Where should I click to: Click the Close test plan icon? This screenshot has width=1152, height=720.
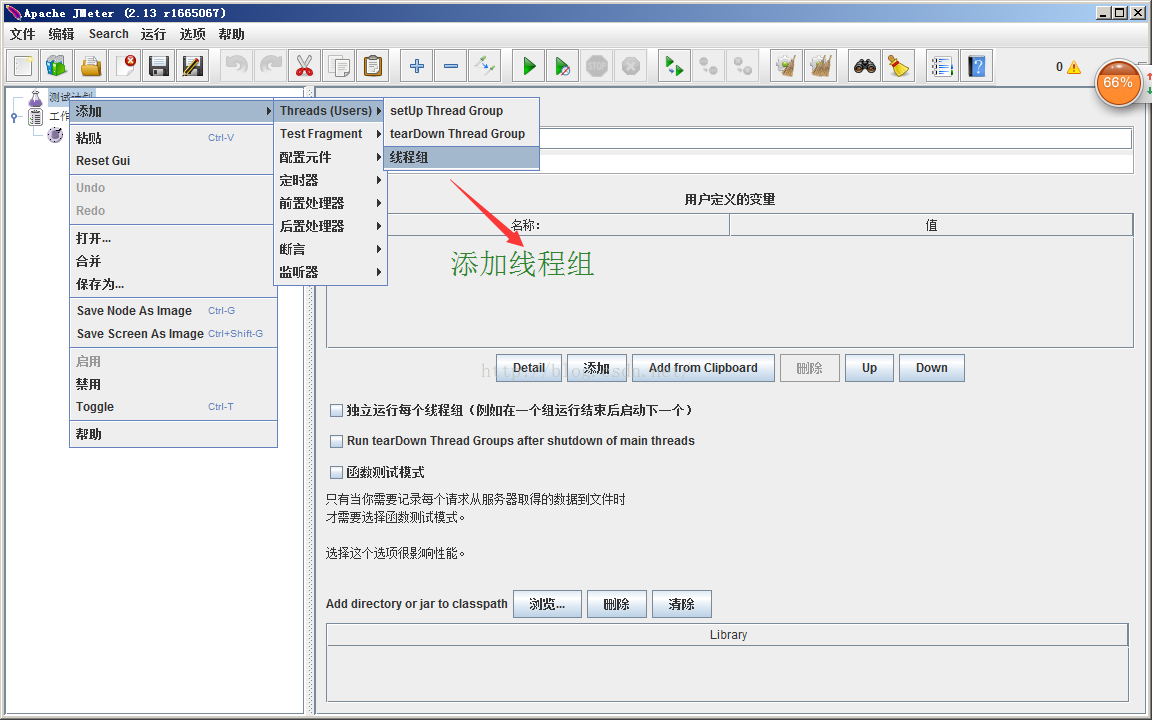point(125,66)
